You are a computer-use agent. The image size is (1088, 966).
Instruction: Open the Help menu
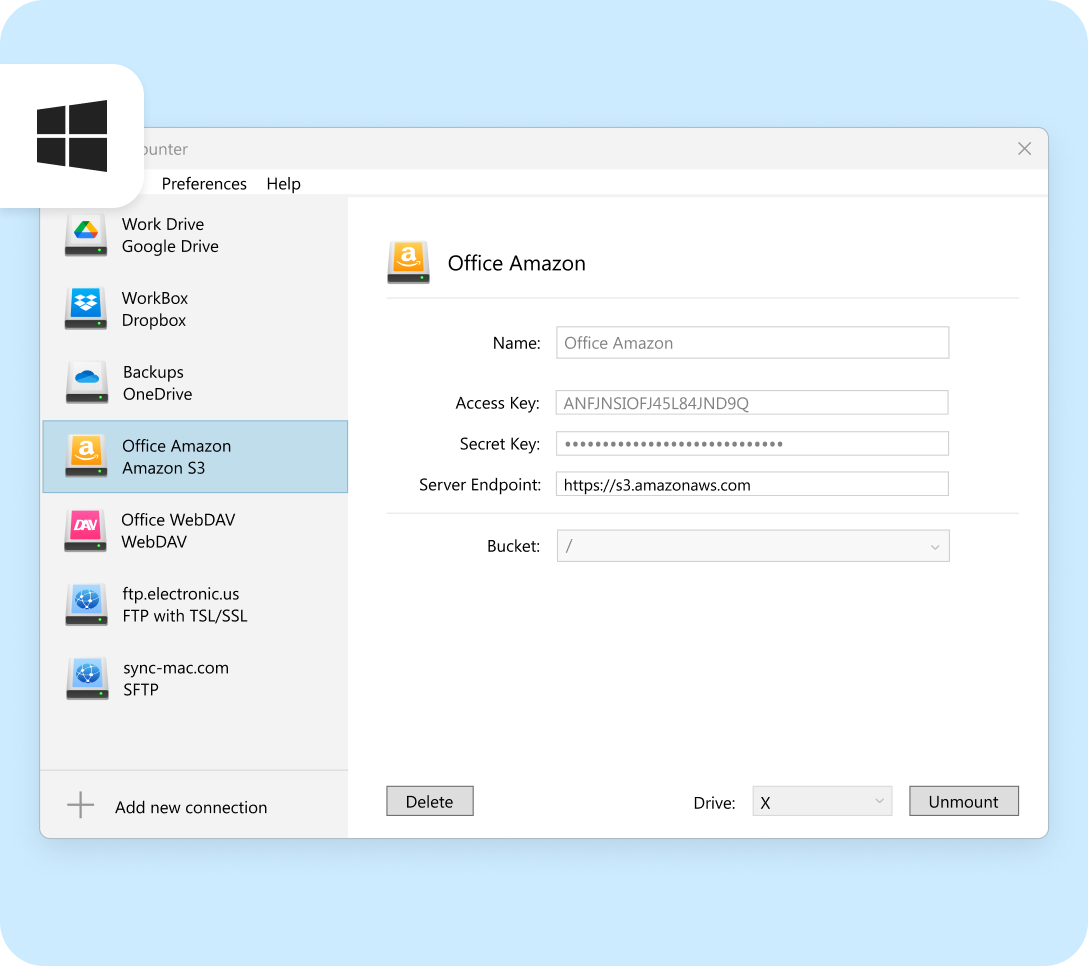pyautogui.click(x=283, y=184)
